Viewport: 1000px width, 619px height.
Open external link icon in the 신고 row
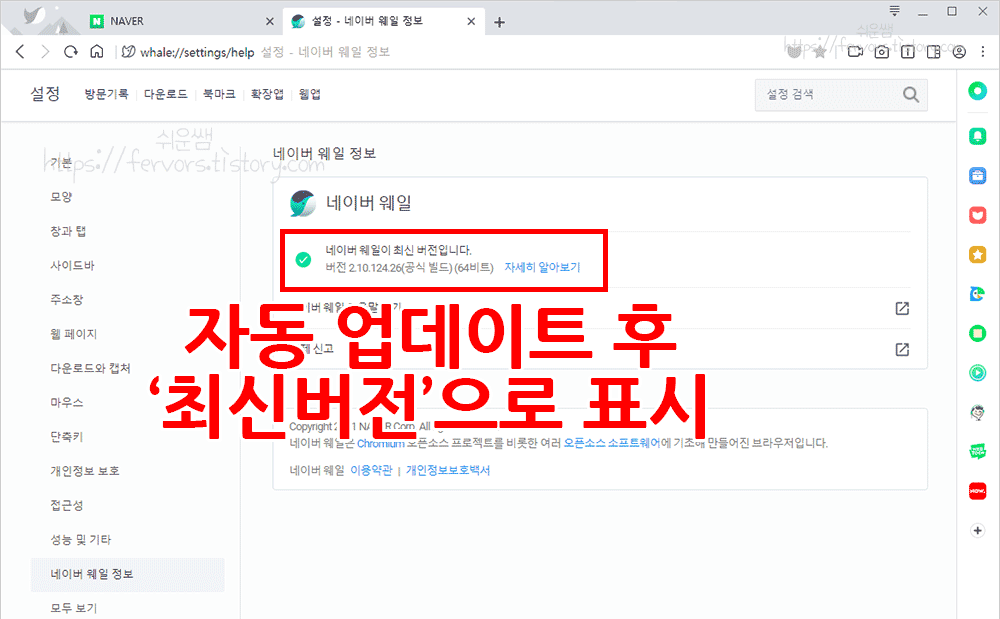point(902,349)
